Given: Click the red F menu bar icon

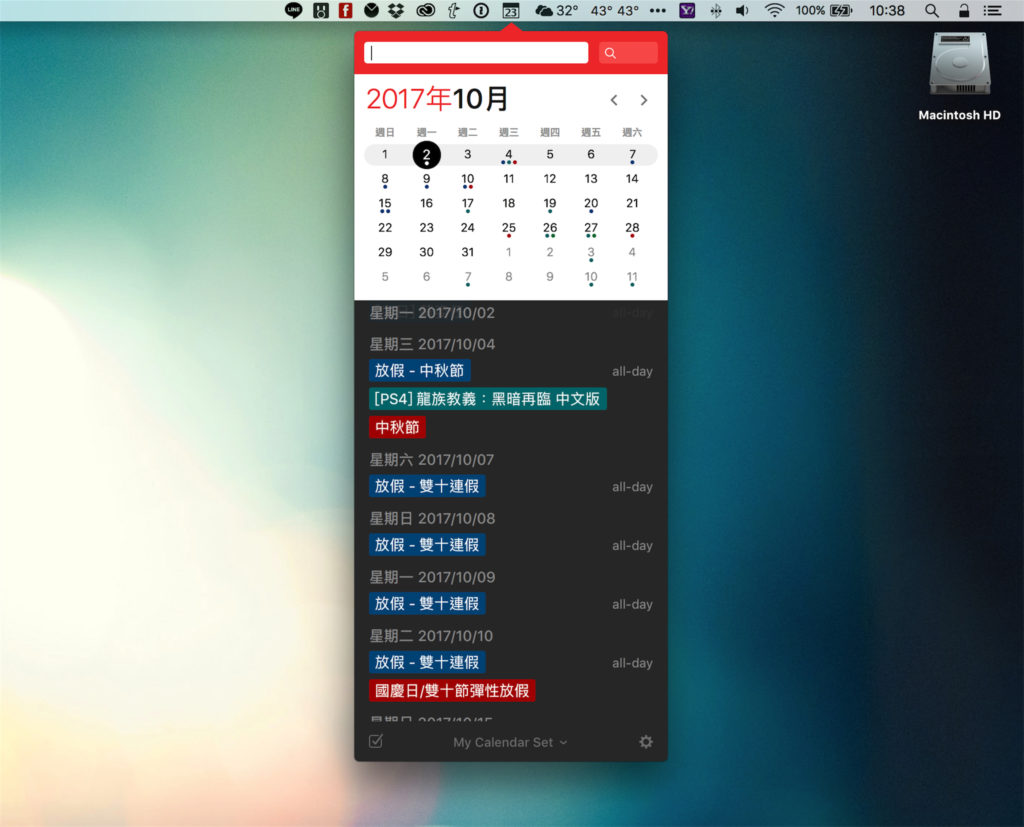Looking at the screenshot, I should coord(345,10).
